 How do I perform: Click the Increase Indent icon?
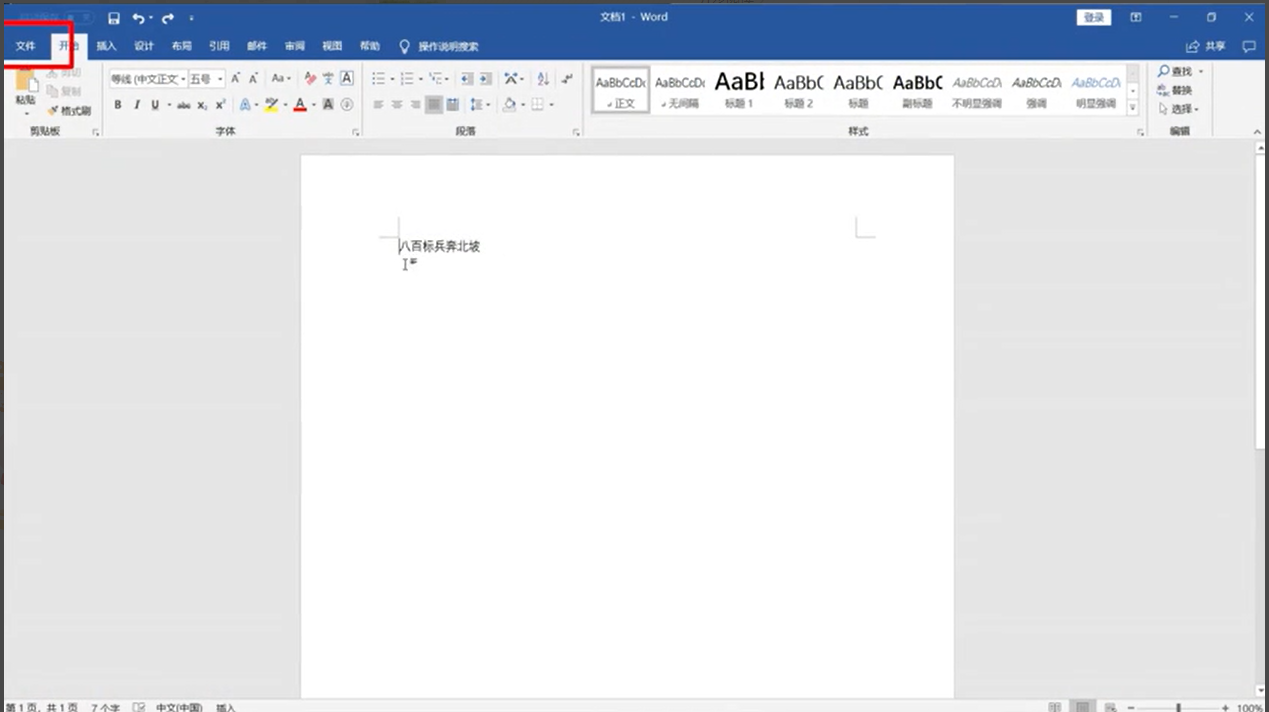click(x=485, y=79)
